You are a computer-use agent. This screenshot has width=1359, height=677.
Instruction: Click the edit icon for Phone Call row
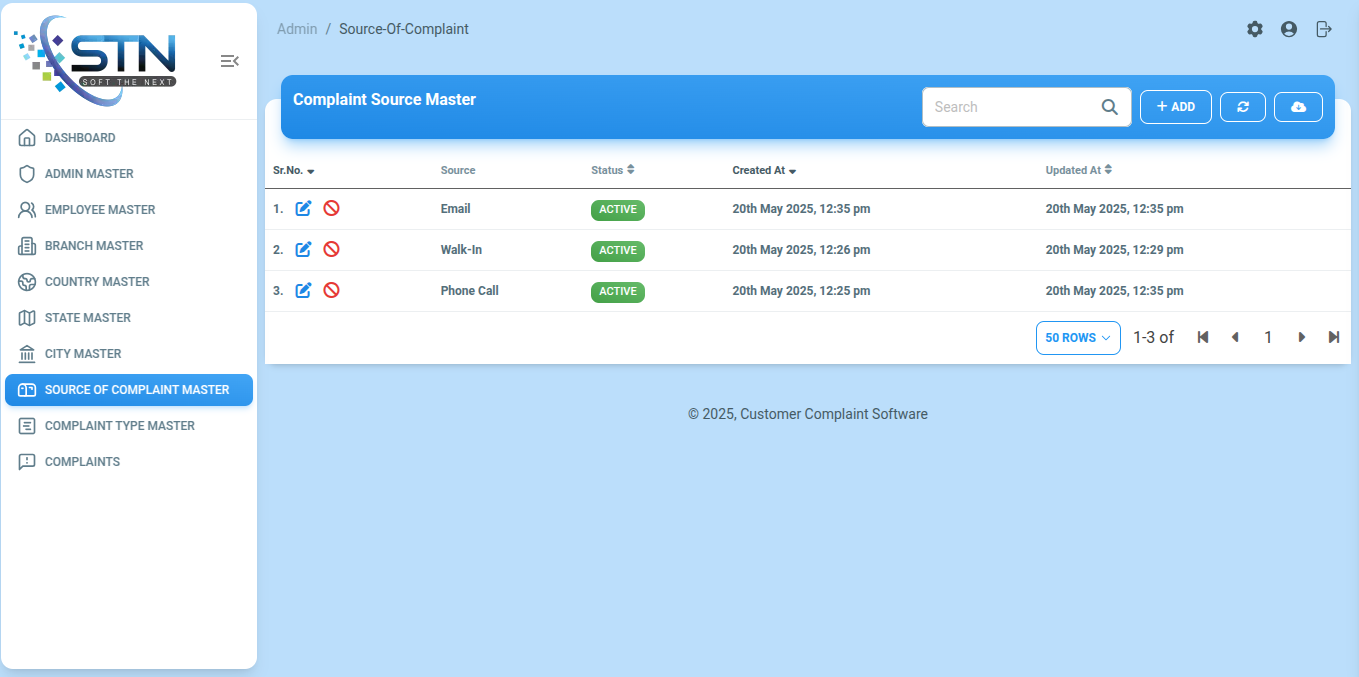pos(304,290)
